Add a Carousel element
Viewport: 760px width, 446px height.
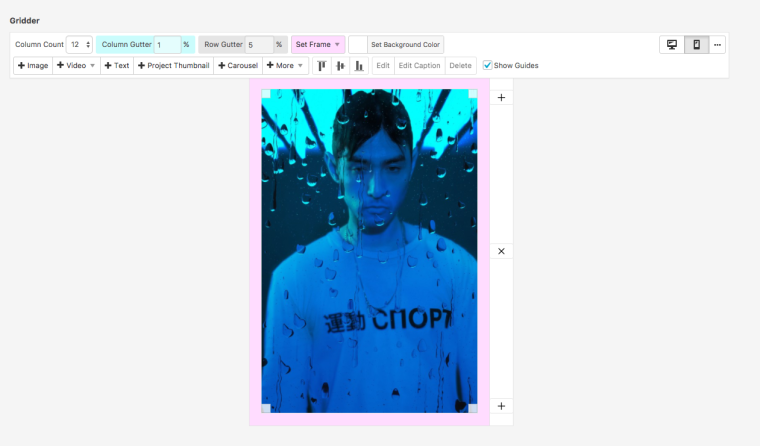click(x=238, y=66)
